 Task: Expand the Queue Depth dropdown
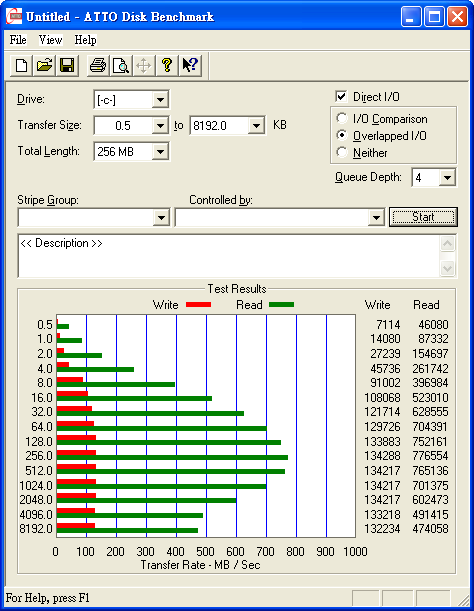pos(447,178)
